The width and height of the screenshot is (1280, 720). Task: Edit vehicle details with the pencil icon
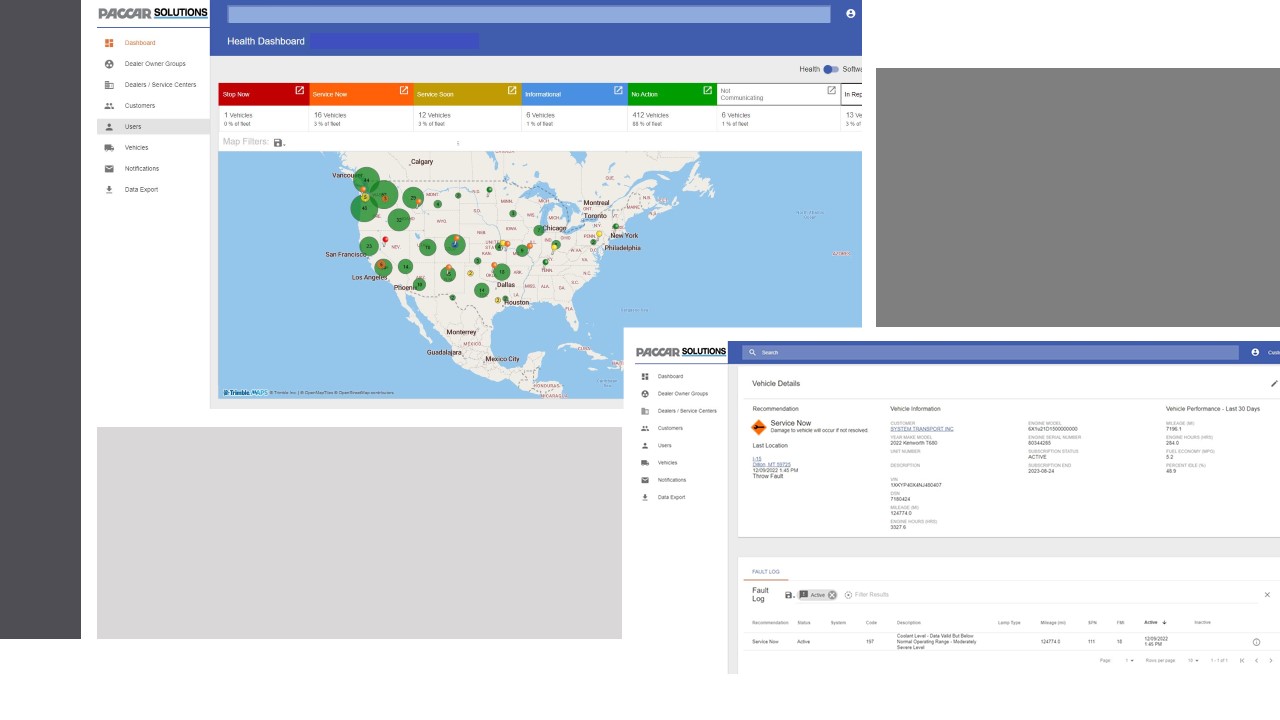(1274, 383)
